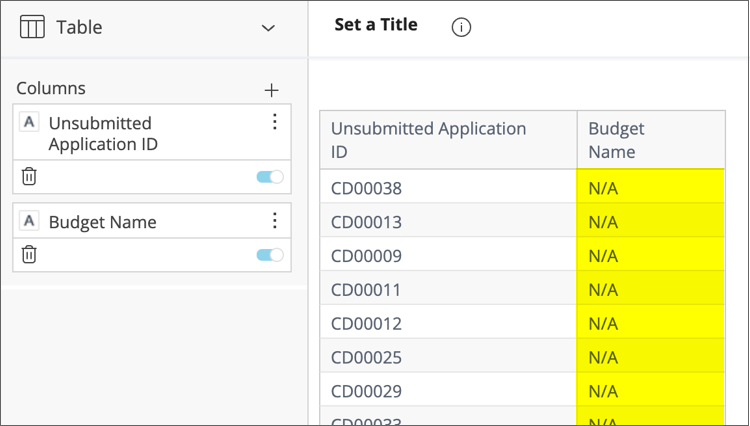Click the info icon beside Set a Title

461,28
